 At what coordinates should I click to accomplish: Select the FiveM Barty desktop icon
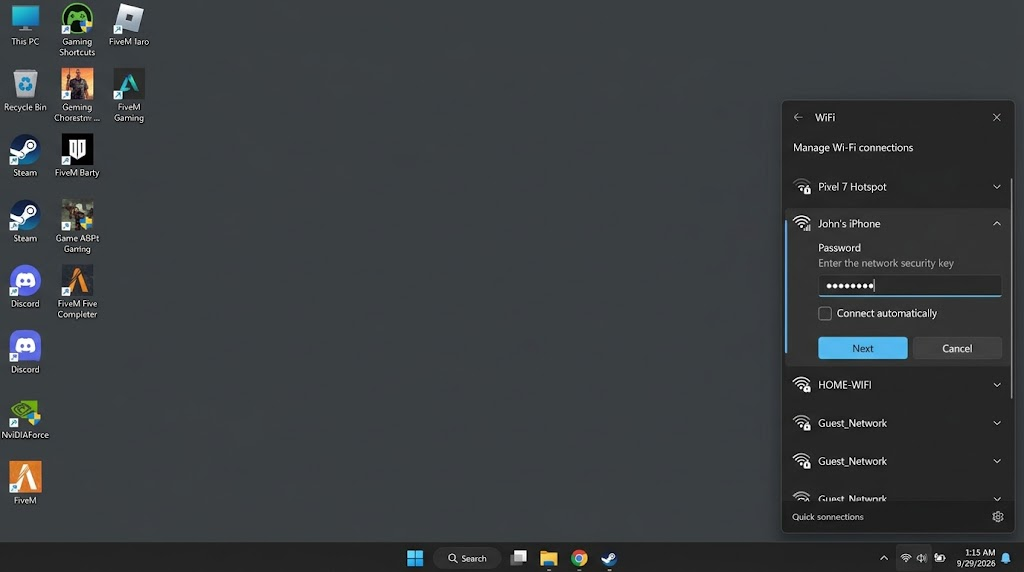pos(77,156)
